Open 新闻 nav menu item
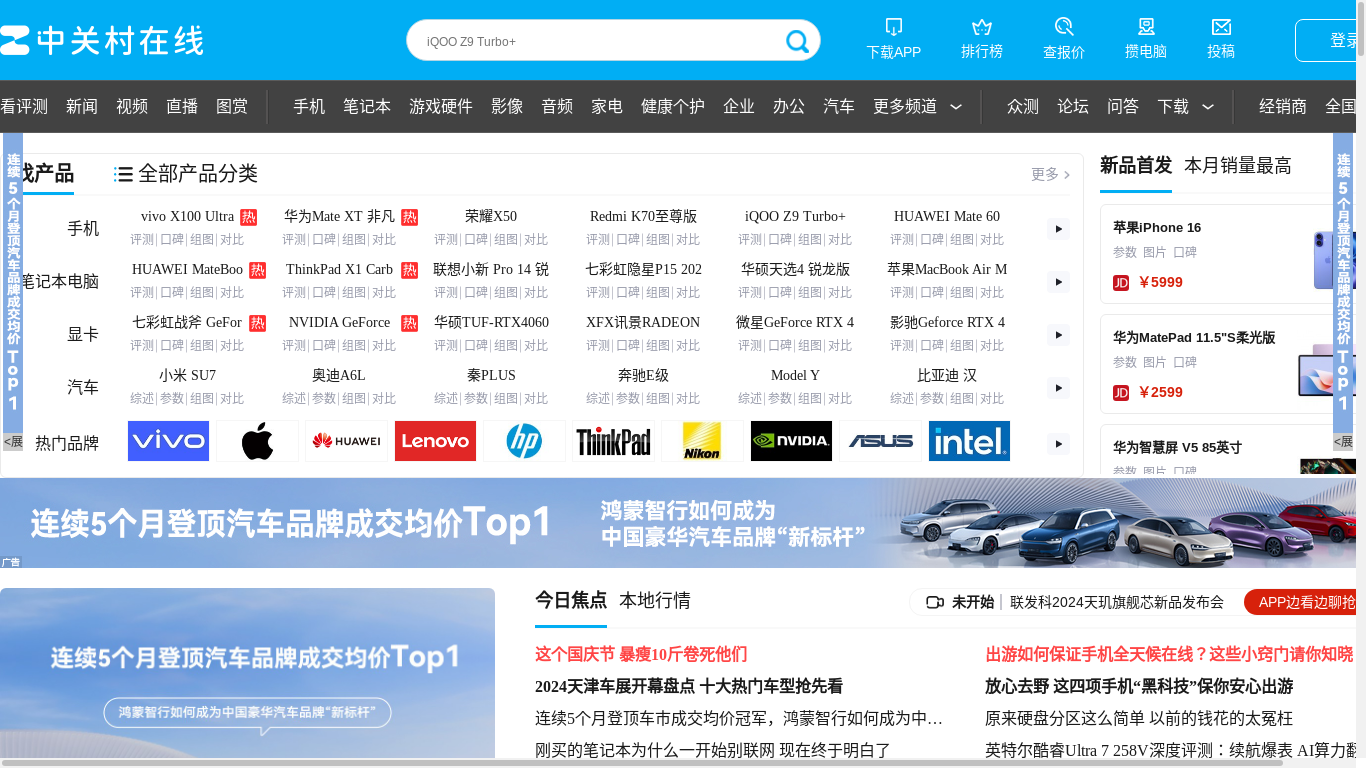The width and height of the screenshot is (1366, 768). (x=82, y=106)
